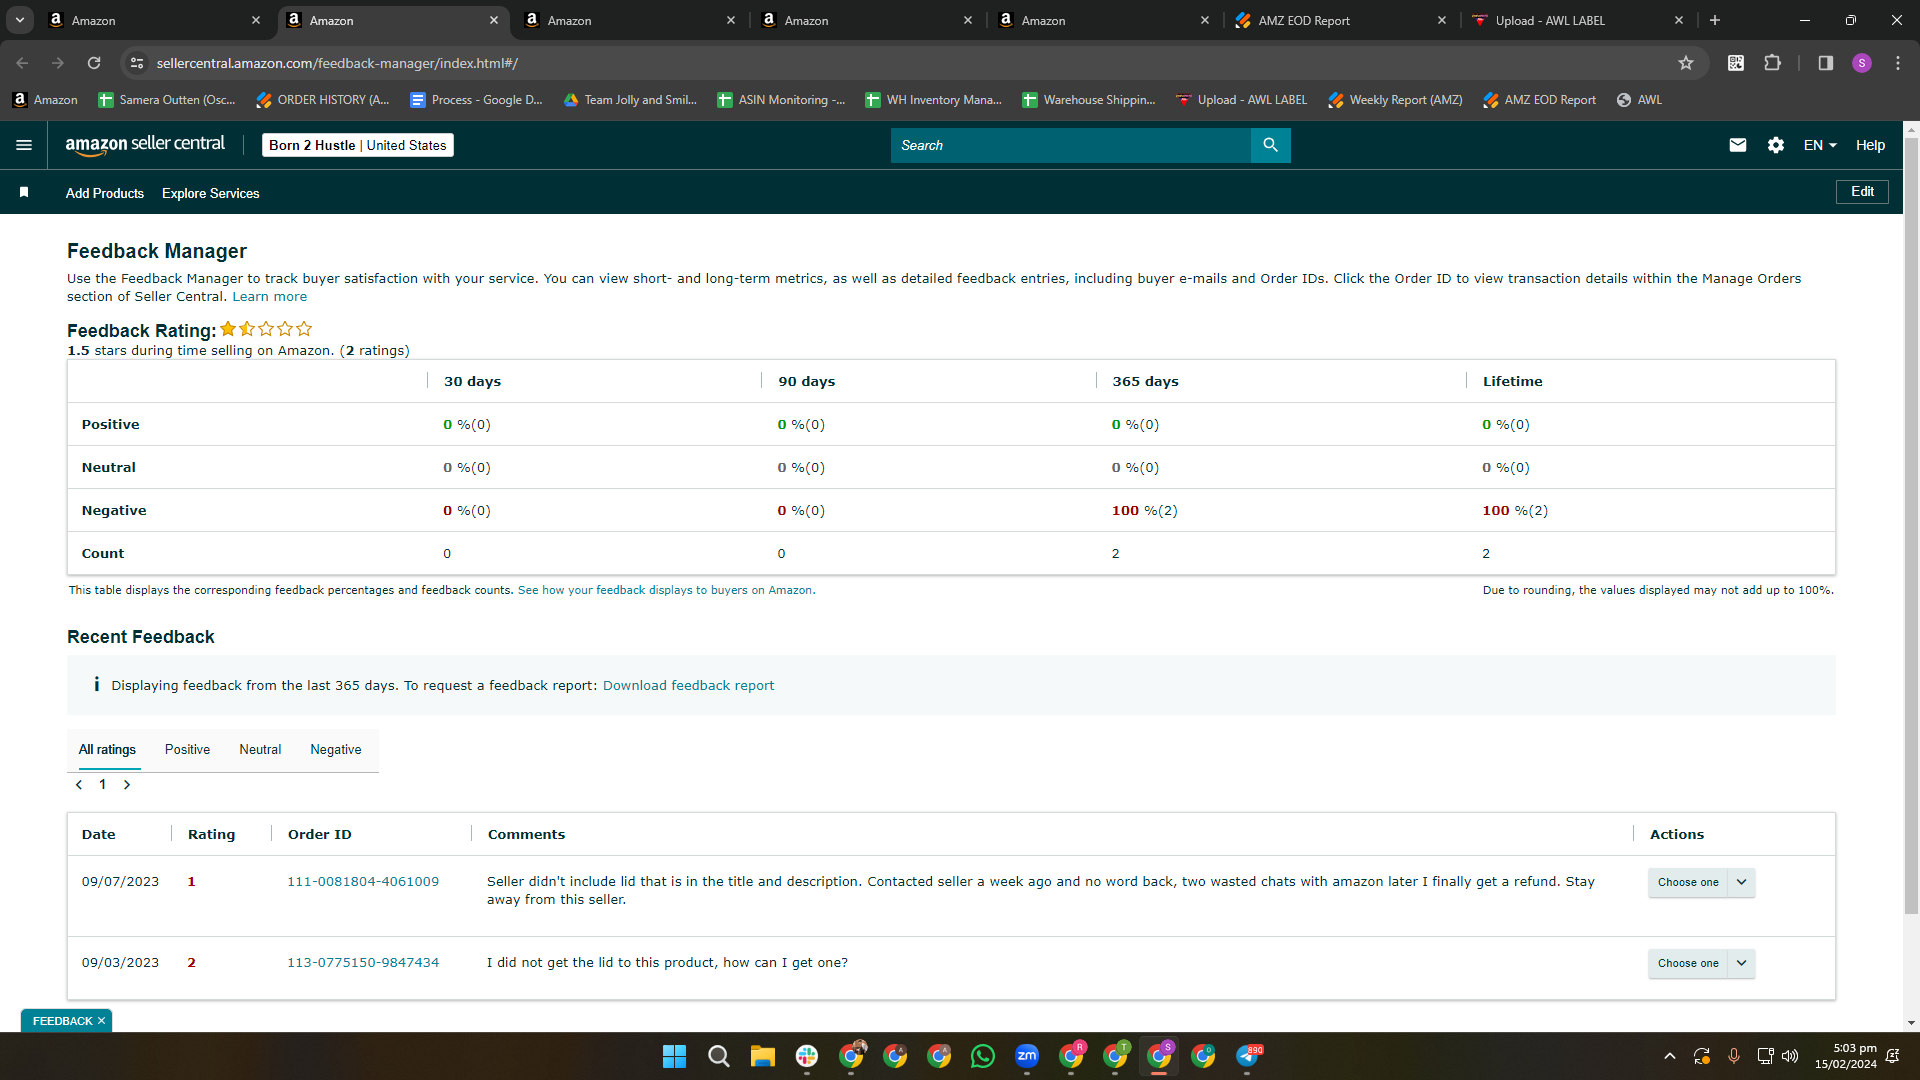Click the browser address bar URL
The width and height of the screenshot is (1920, 1080).
click(337, 63)
